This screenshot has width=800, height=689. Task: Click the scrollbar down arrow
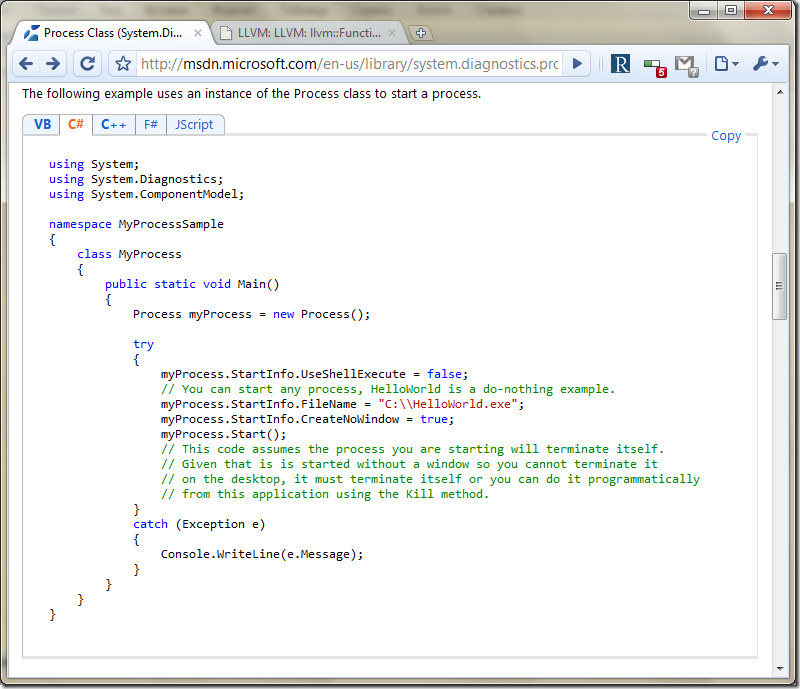(x=780, y=668)
